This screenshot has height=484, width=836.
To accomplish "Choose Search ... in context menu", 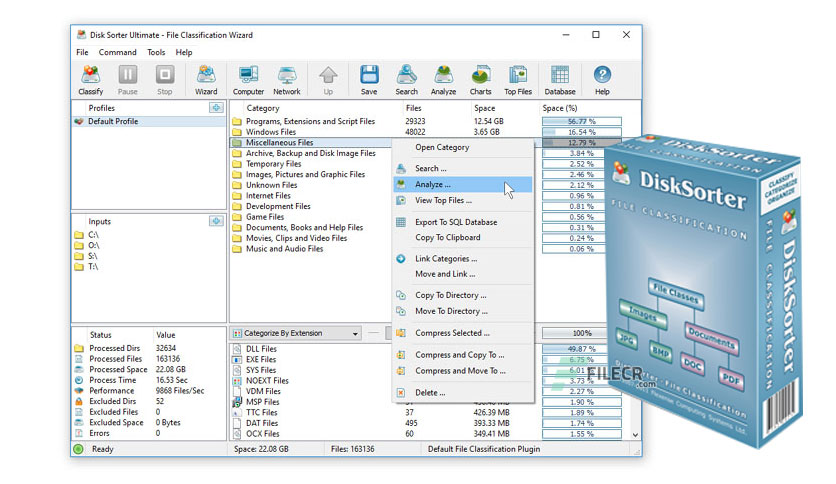I will tap(463, 168).
